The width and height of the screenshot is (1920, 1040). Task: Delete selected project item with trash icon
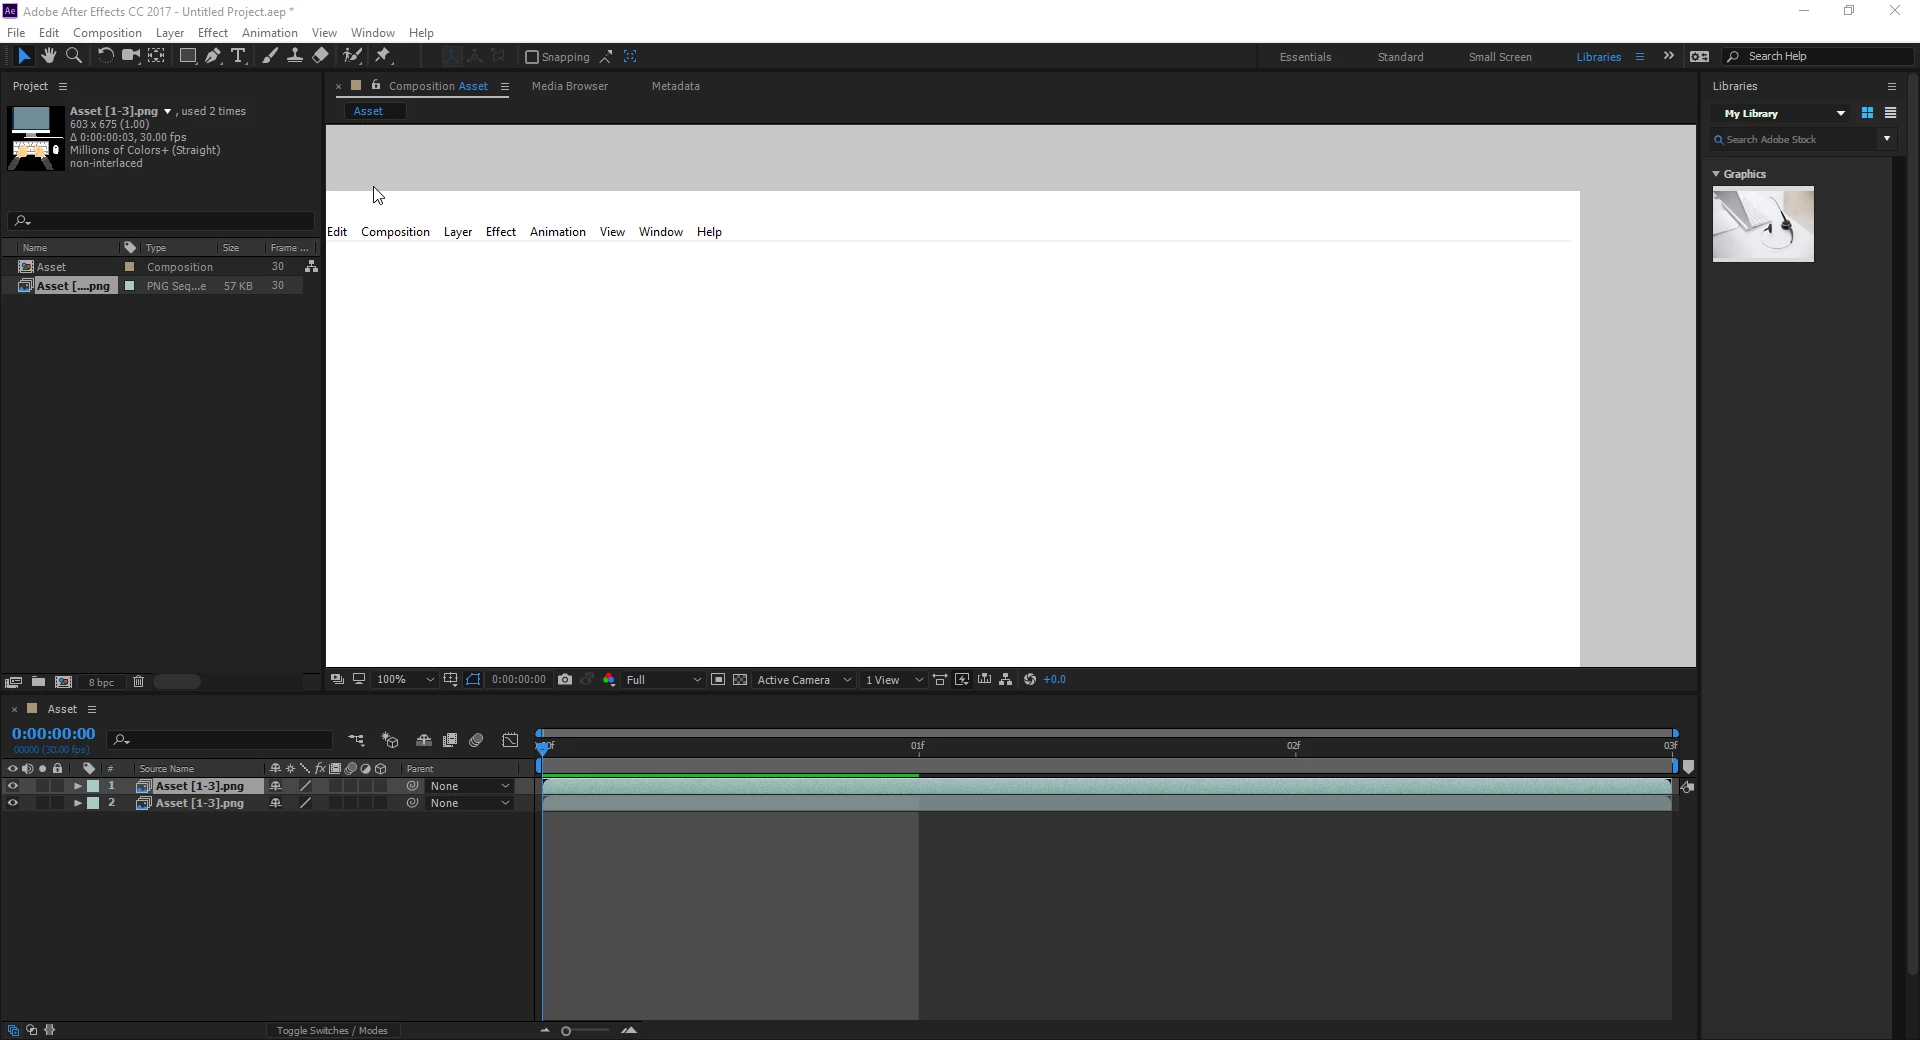click(x=139, y=682)
